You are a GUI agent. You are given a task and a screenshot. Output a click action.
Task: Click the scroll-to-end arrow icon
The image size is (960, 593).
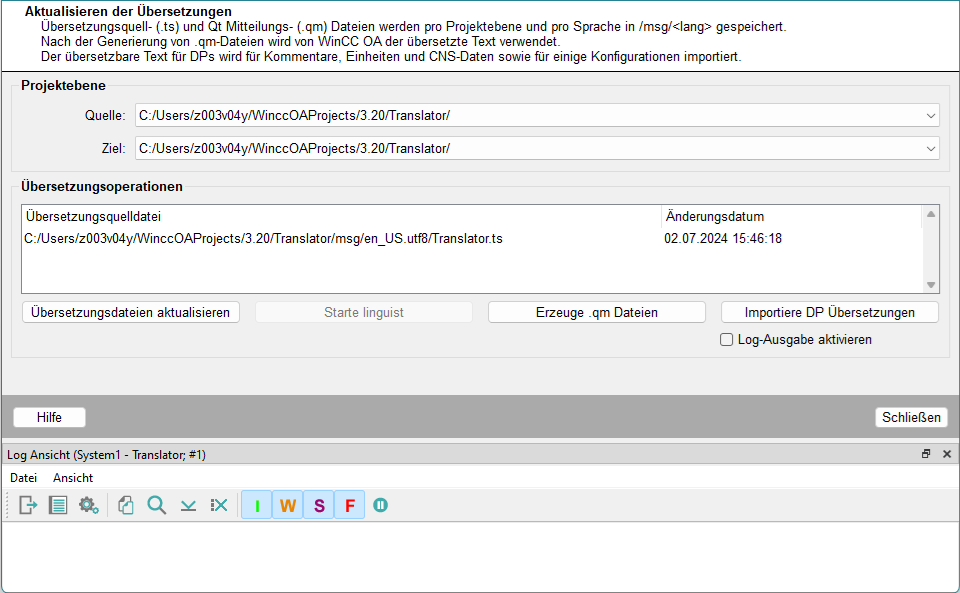pyautogui.click(x=188, y=505)
